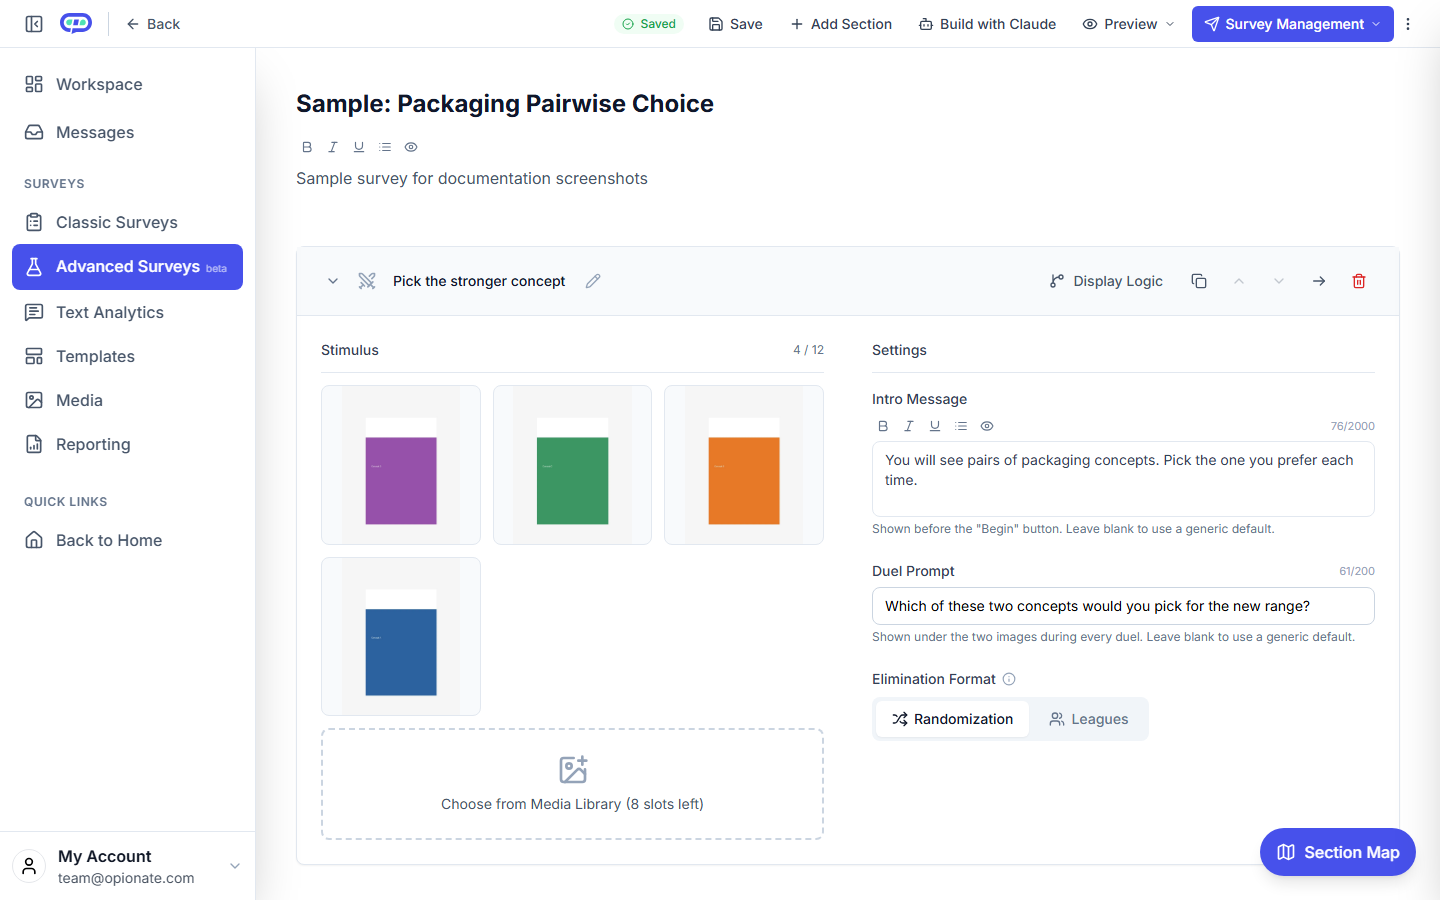Click the '4 / 12' stimulus count
1440x900 pixels.
pyautogui.click(x=808, y=350)
